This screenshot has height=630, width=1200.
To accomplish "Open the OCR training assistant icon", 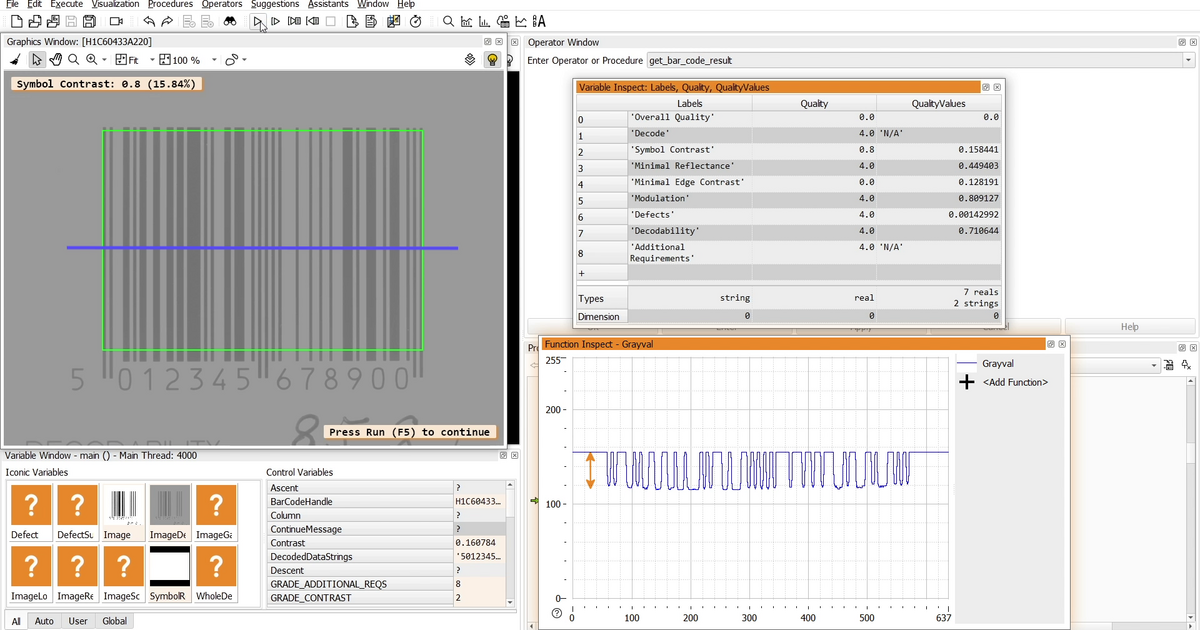I will [x=539, y=21].
